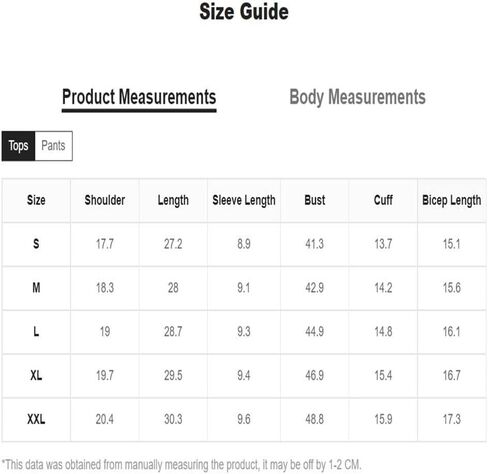
Task: Click the Size Guide heading
Action: pos(244,12)
